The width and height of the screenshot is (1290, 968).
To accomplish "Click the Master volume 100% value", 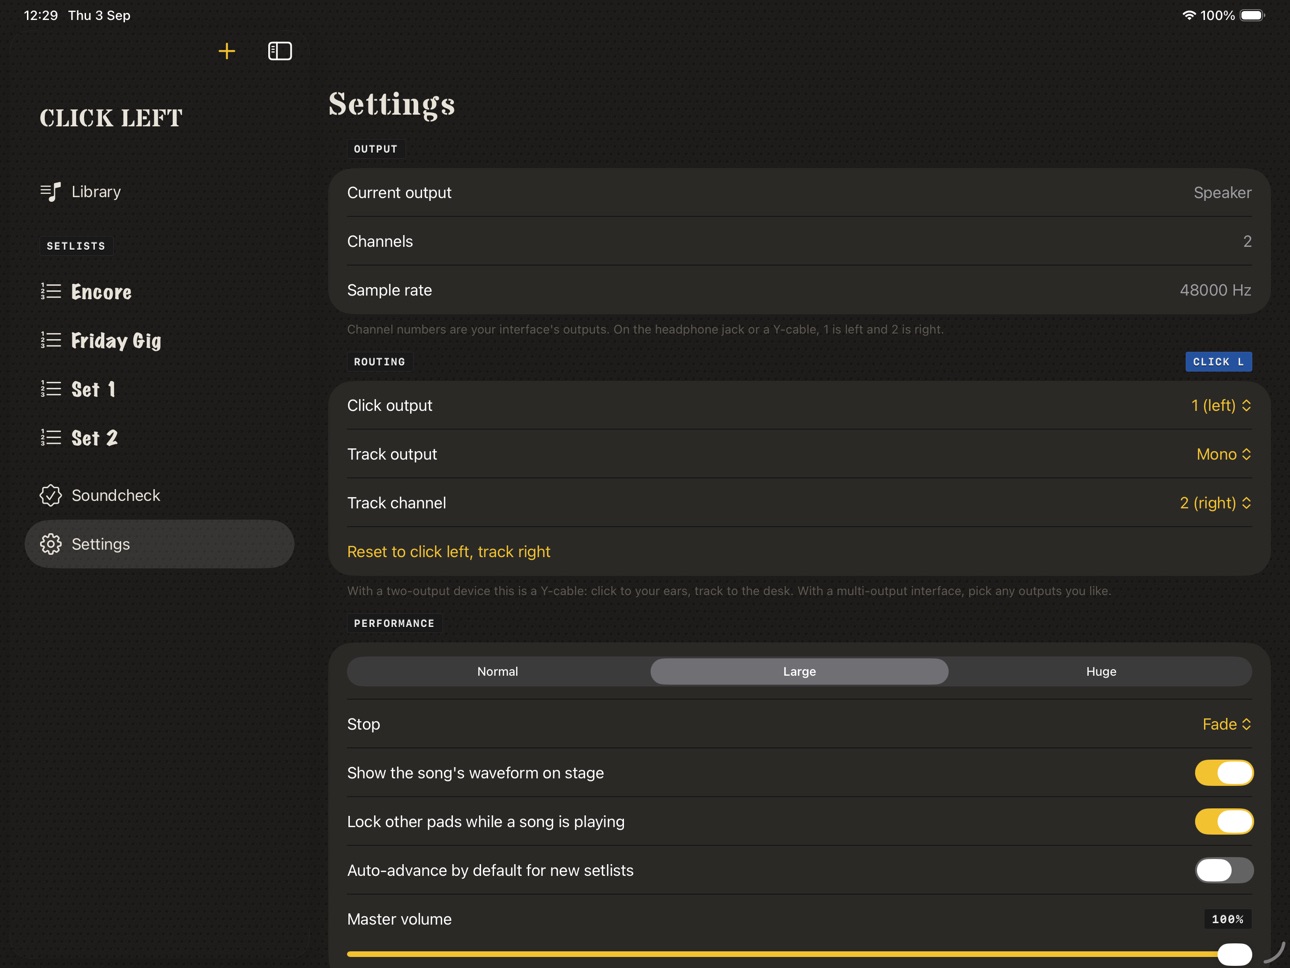I will 1228,919.
